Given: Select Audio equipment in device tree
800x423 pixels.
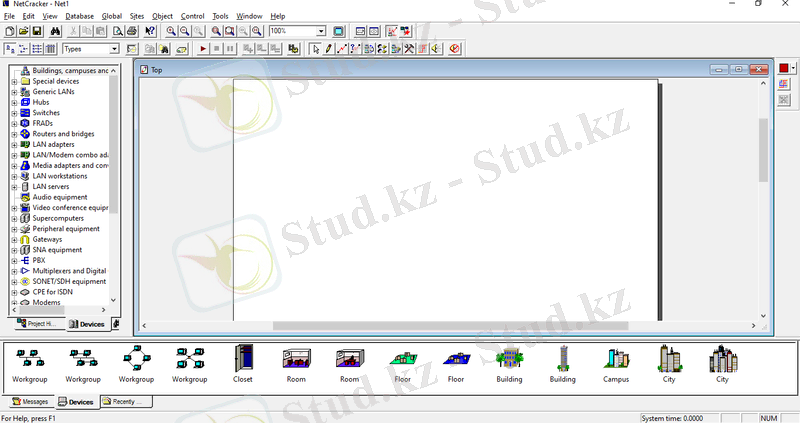Looking at the screenshot, I should (60, 197).
